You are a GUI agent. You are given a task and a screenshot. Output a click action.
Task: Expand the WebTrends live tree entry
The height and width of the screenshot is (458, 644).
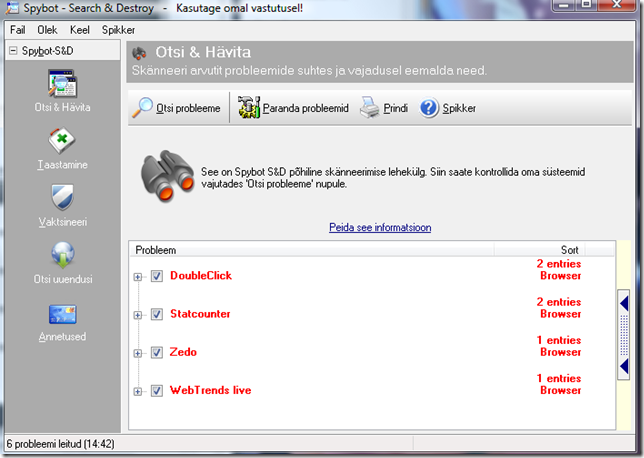pos(138,391)
